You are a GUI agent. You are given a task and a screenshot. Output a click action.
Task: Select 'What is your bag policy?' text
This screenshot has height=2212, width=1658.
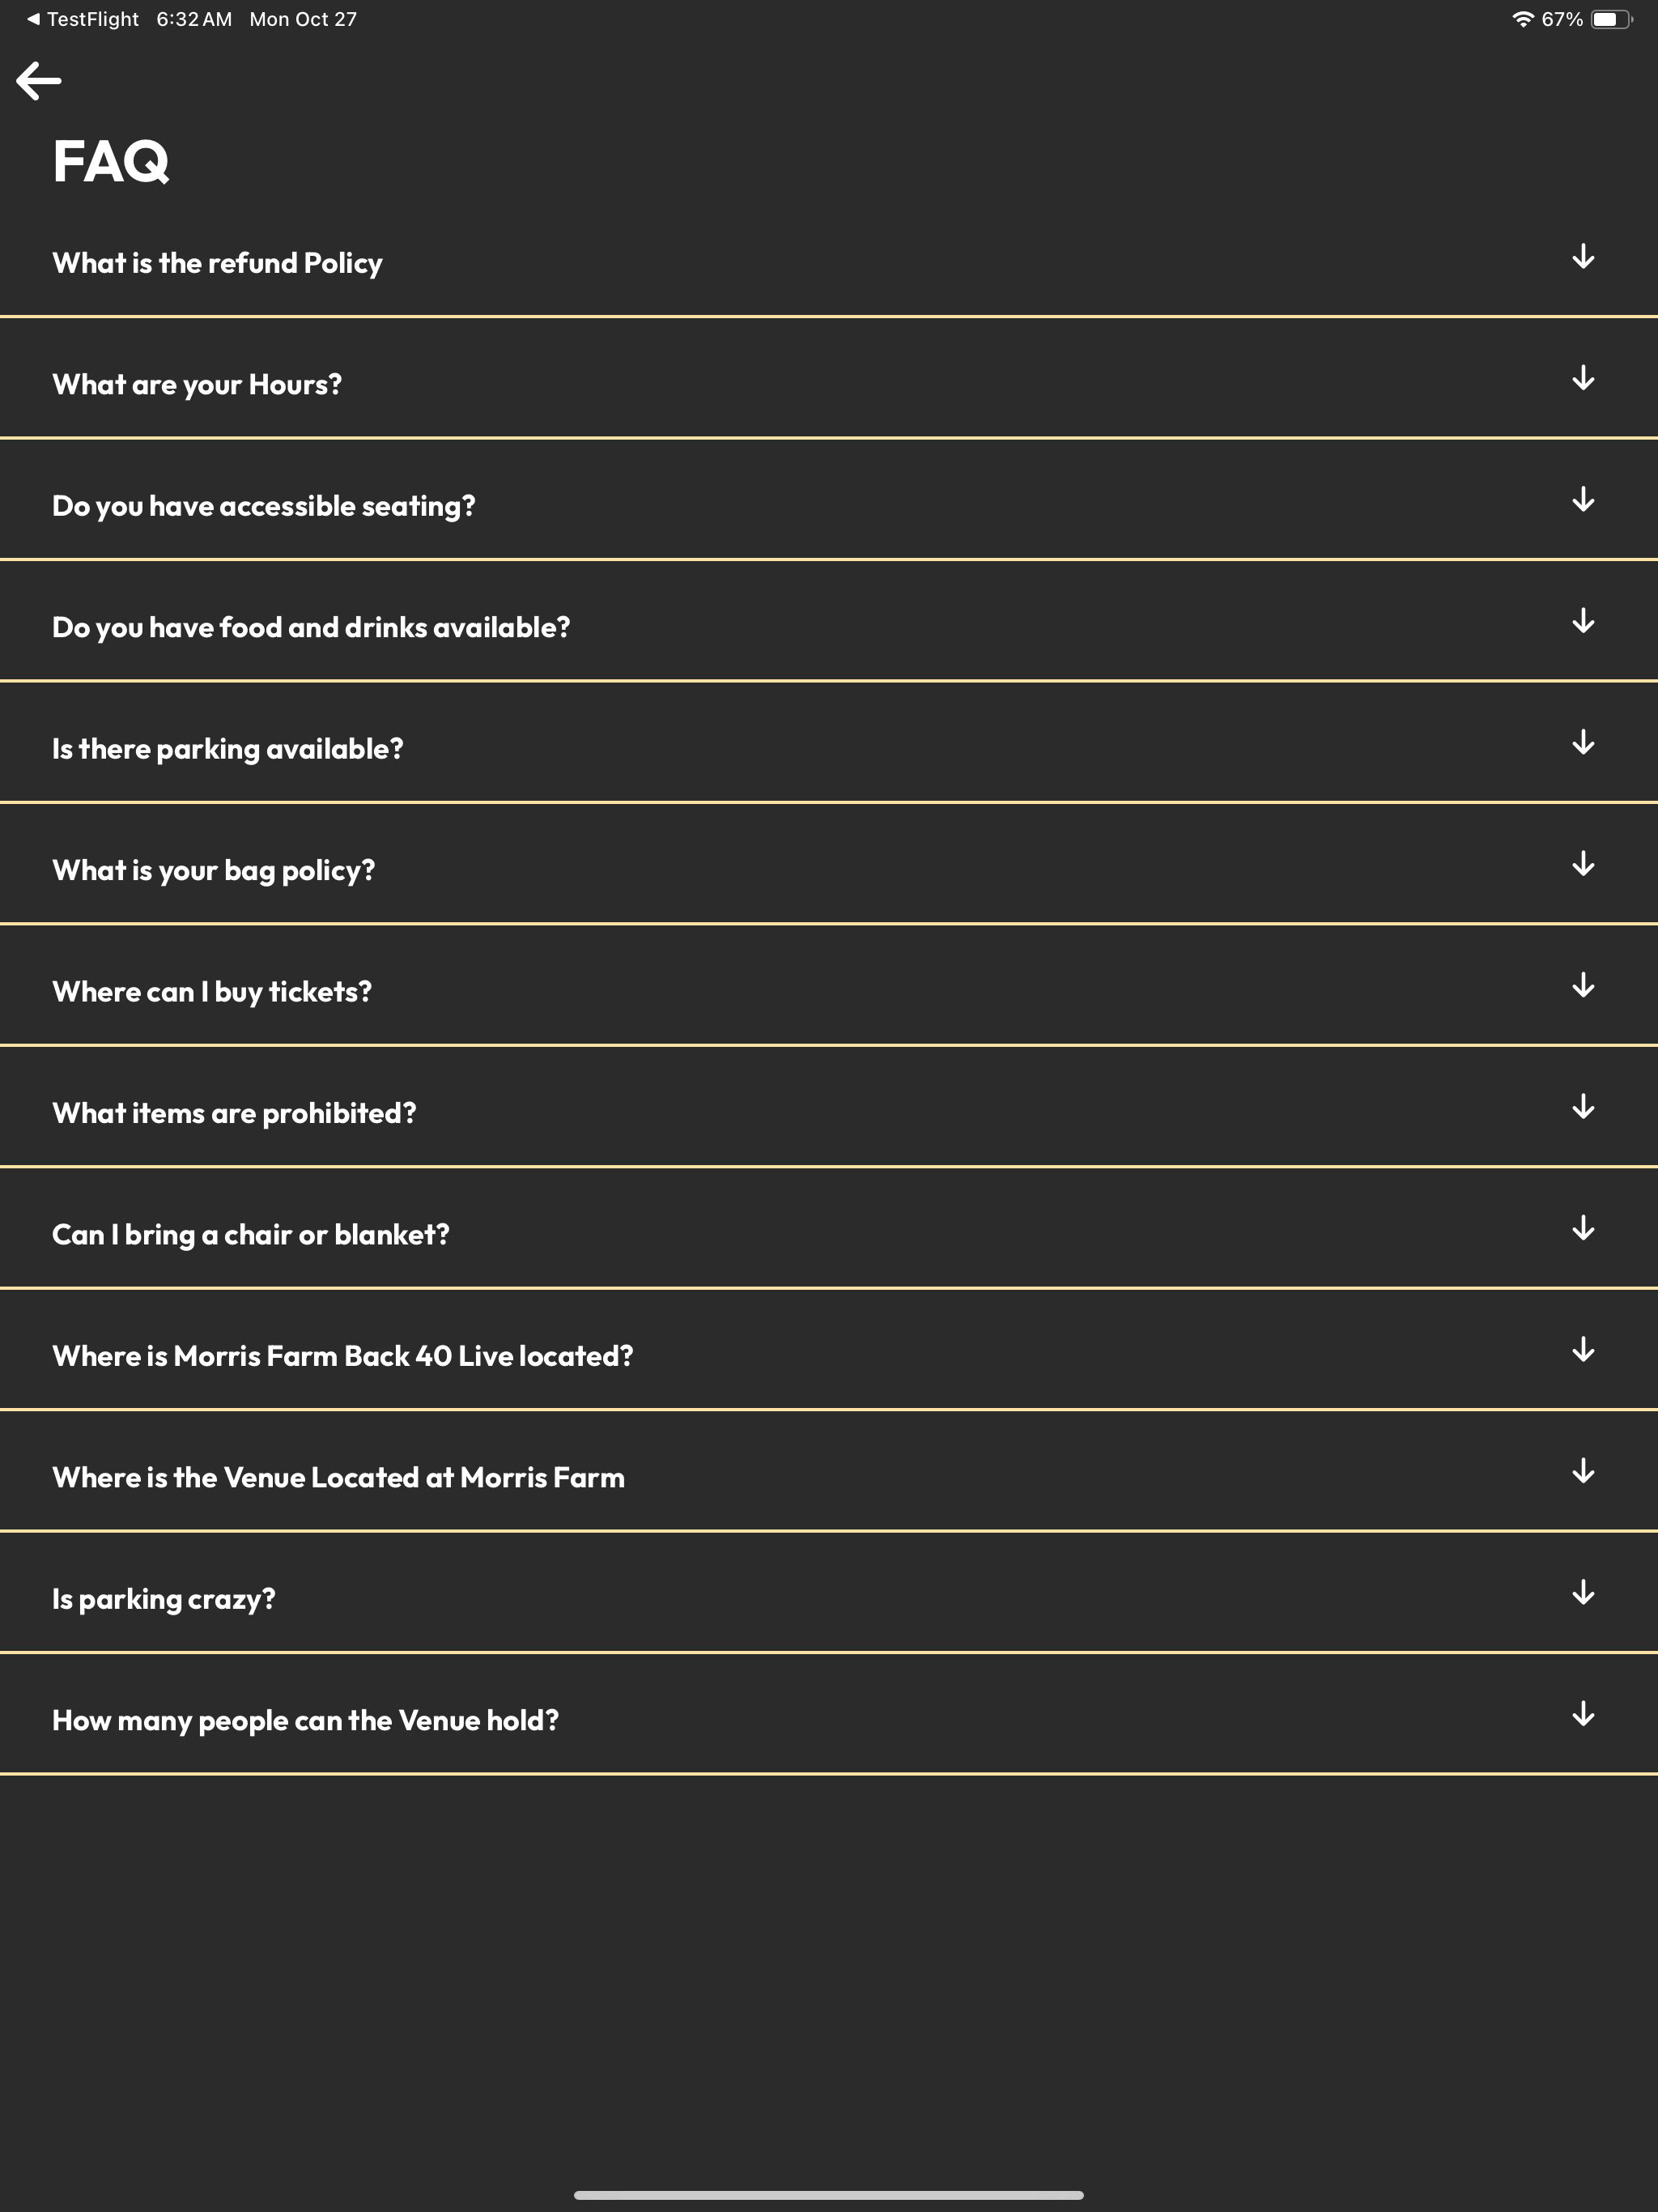213,871
